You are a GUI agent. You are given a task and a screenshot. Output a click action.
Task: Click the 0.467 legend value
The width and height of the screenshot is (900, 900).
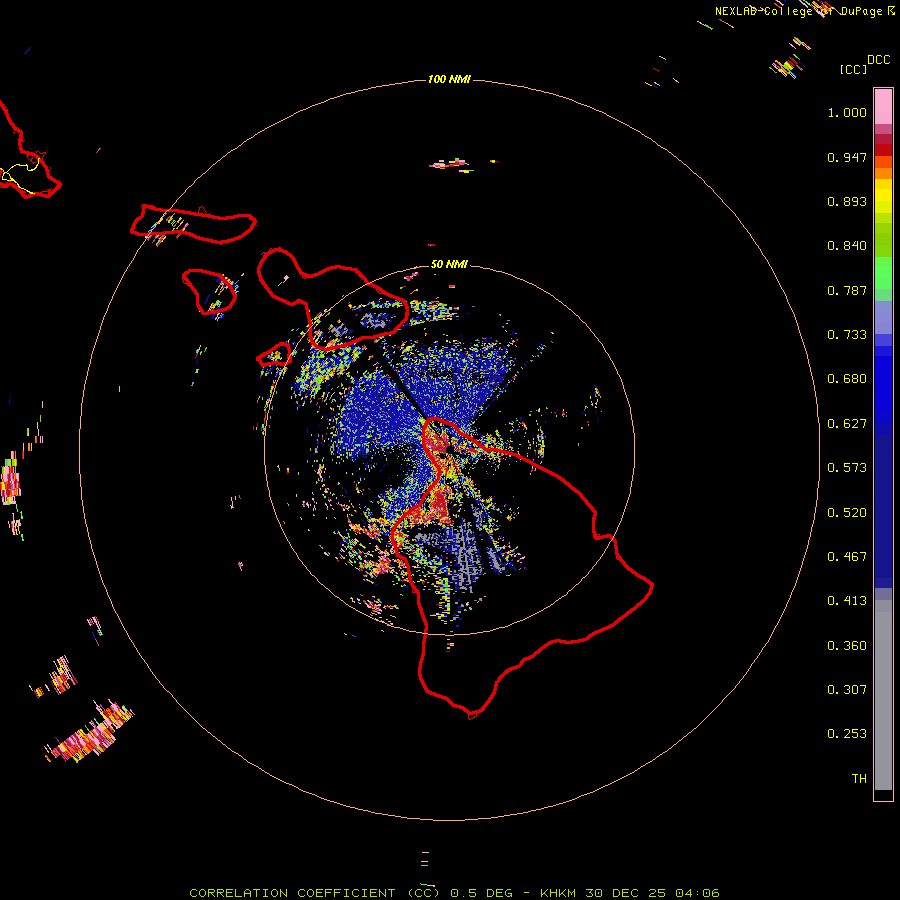(x=847, y=557)
